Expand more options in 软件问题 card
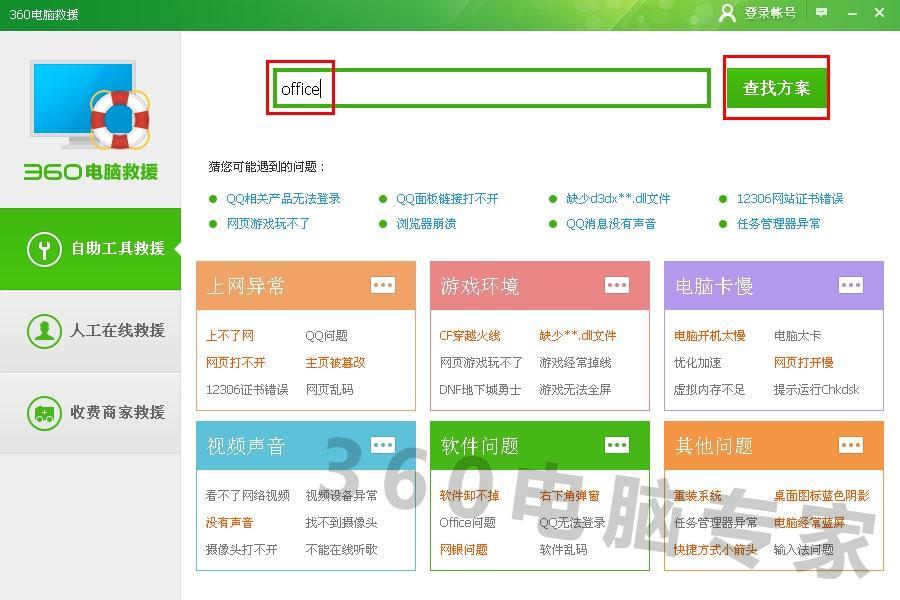900x600 pixels. pyautogui.click(x=617, y=445)
